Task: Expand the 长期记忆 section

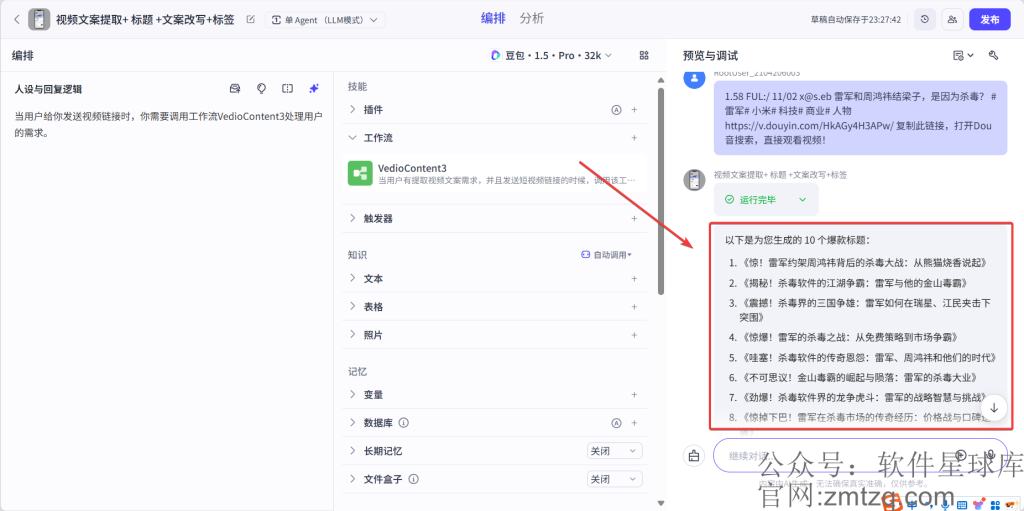Action: point(353,452)
